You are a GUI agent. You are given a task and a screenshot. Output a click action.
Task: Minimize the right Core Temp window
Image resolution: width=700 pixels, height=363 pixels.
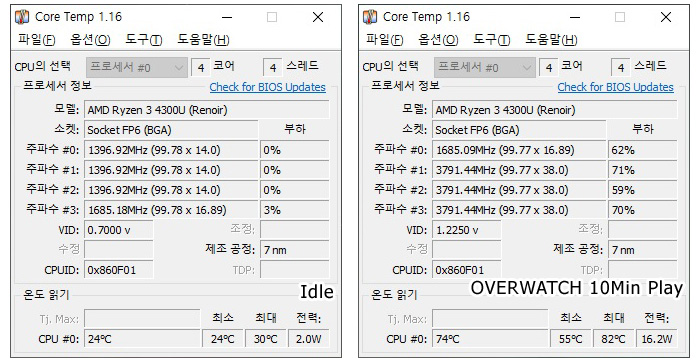point(575,17)
